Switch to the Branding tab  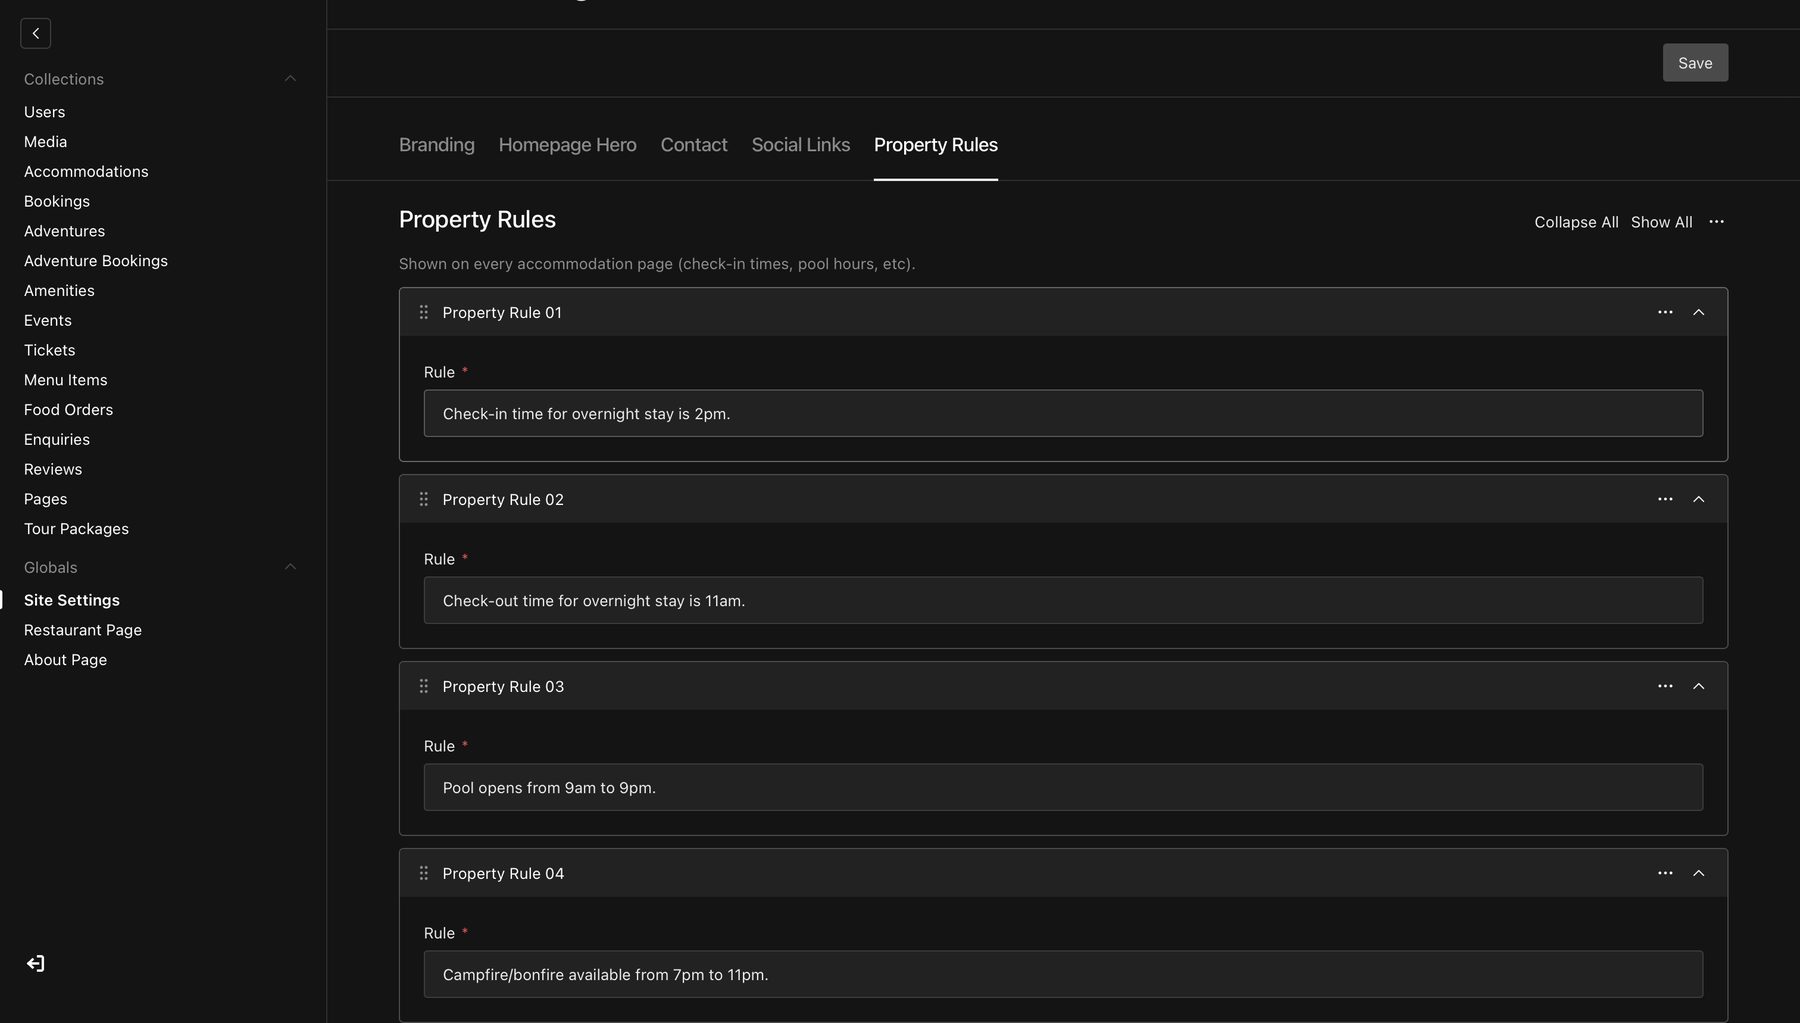coord(437,145)
